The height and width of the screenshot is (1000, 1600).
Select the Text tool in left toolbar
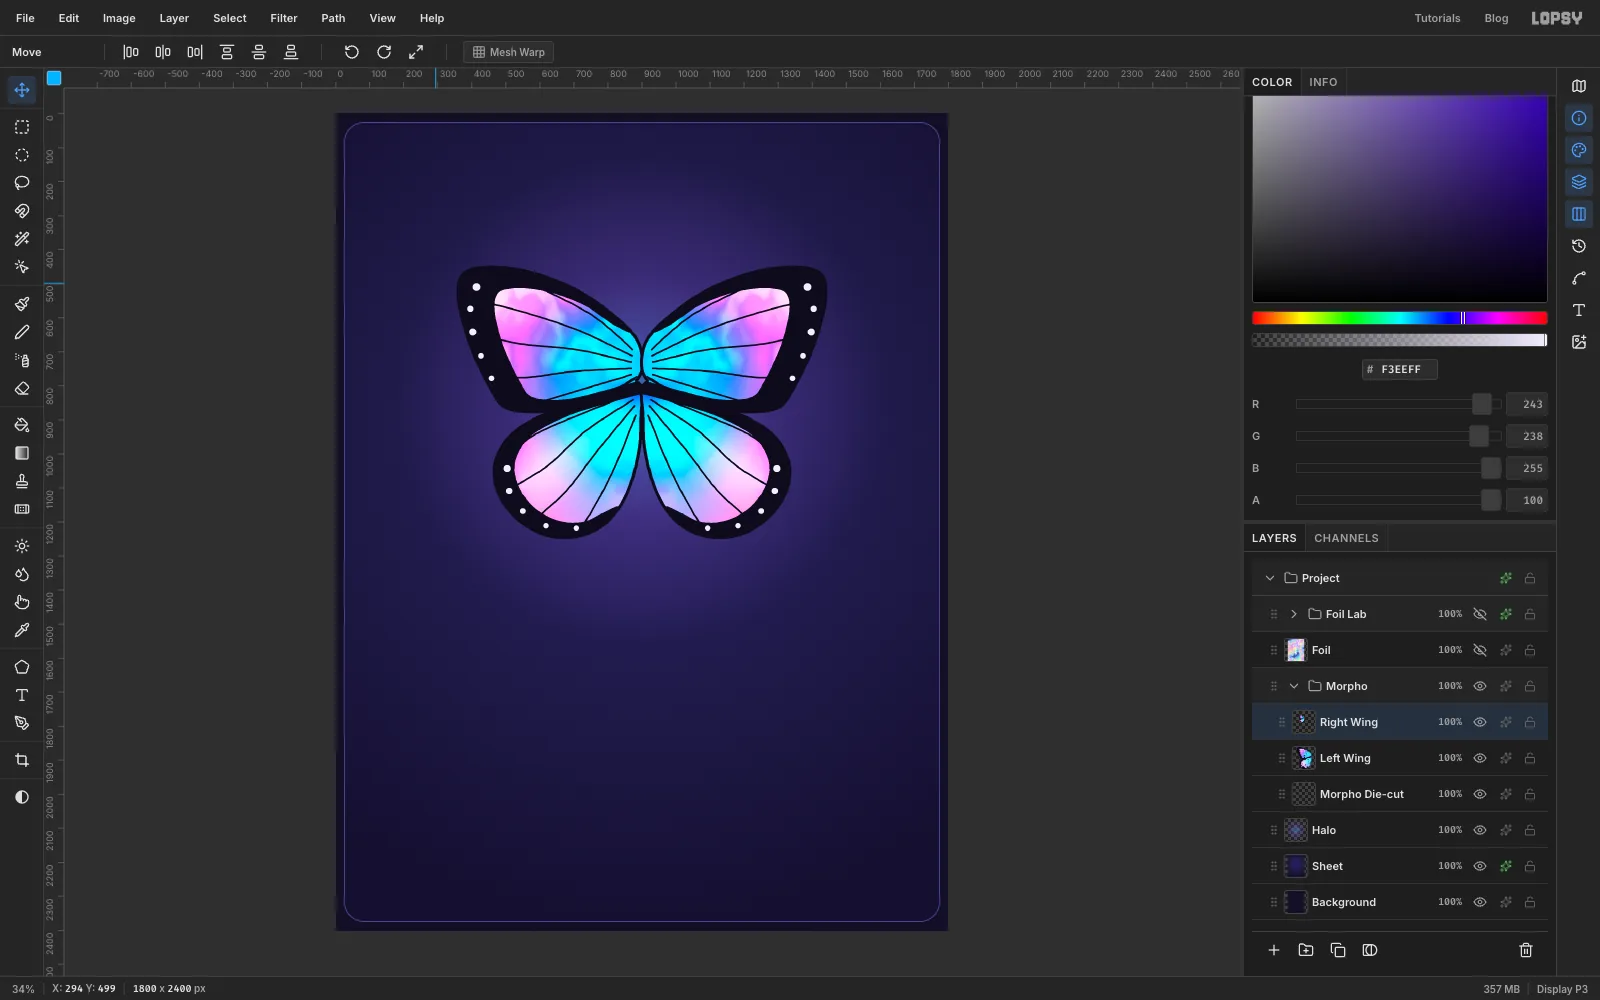coord(22,695)
